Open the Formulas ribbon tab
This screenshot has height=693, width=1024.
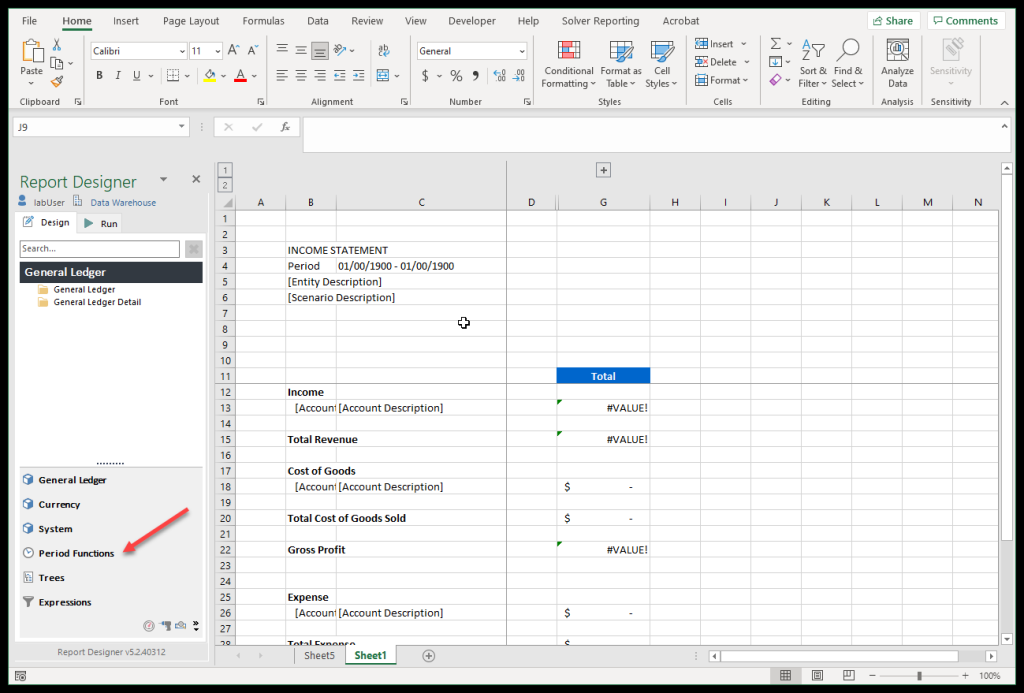(x=262, y=21)
